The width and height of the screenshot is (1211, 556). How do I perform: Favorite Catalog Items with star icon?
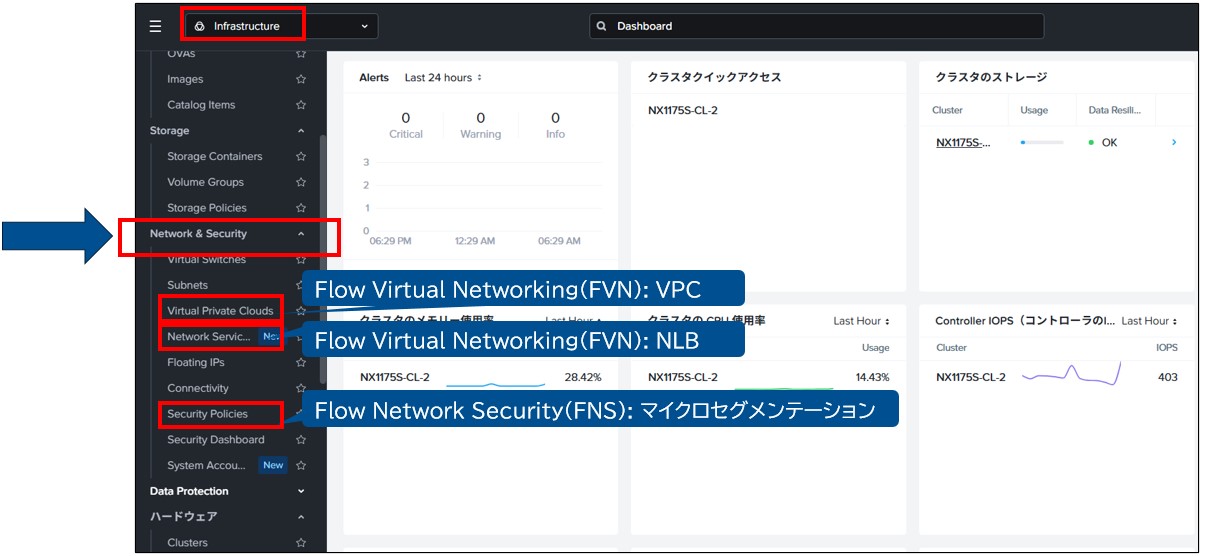click(301, 105)
